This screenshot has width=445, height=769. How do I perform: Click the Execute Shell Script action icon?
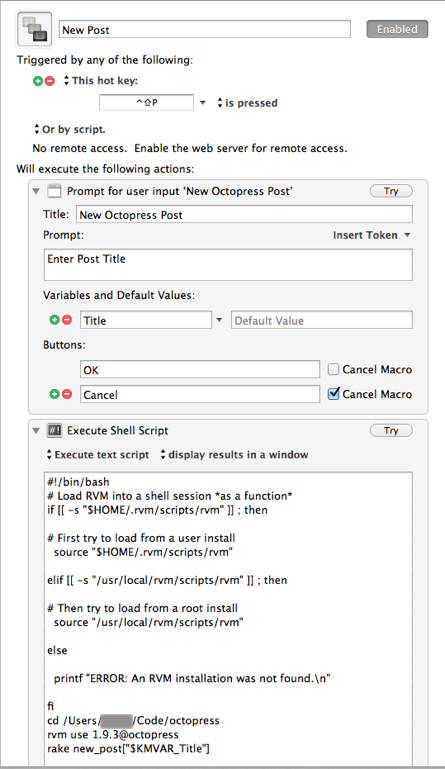[x=54, y=431]
